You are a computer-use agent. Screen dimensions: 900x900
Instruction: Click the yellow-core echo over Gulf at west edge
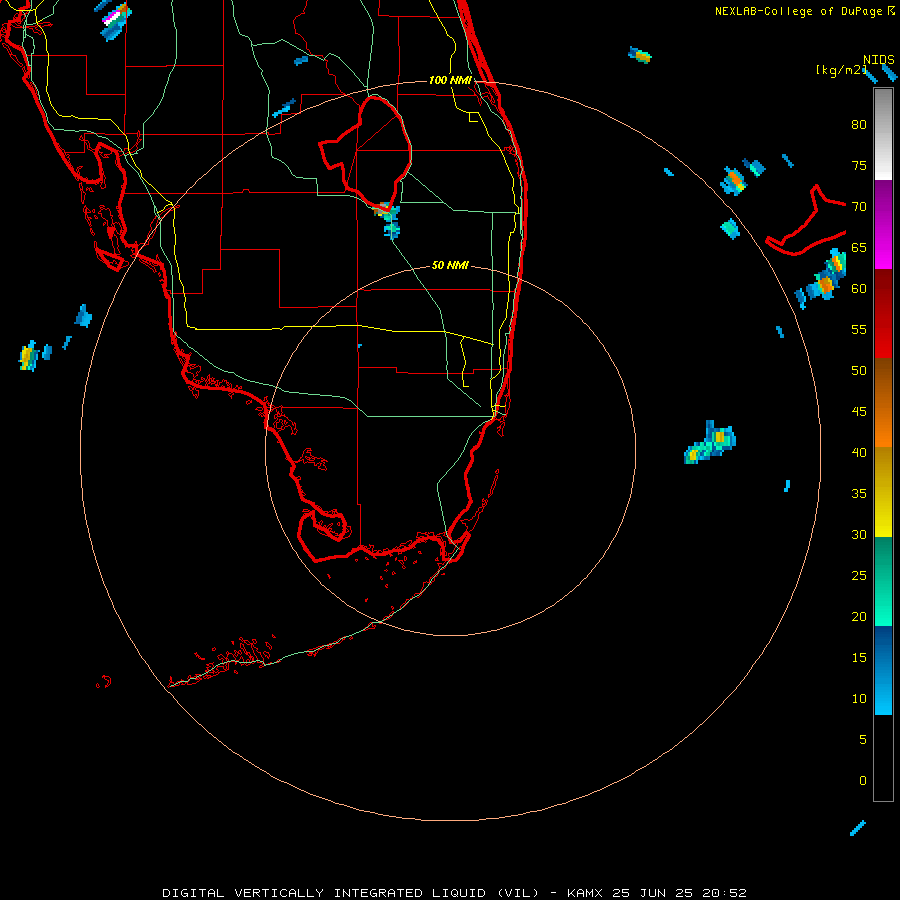[x=28, y=356]
